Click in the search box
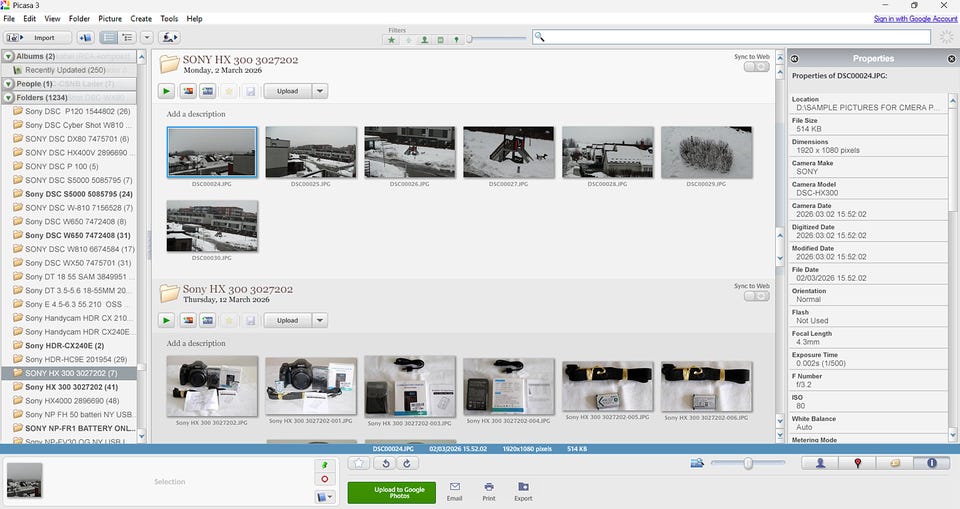 (x=732, y=37)
